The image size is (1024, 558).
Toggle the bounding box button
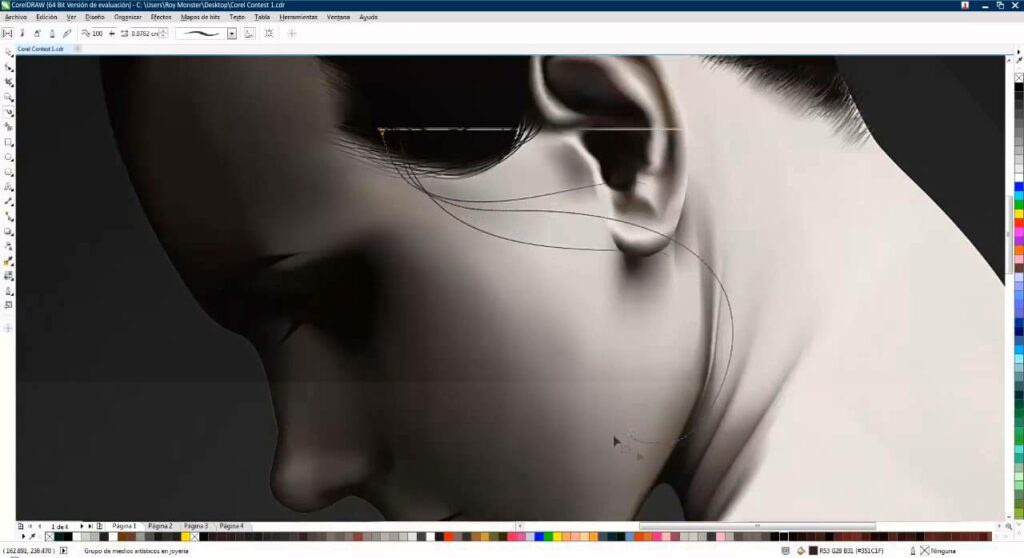268,33
